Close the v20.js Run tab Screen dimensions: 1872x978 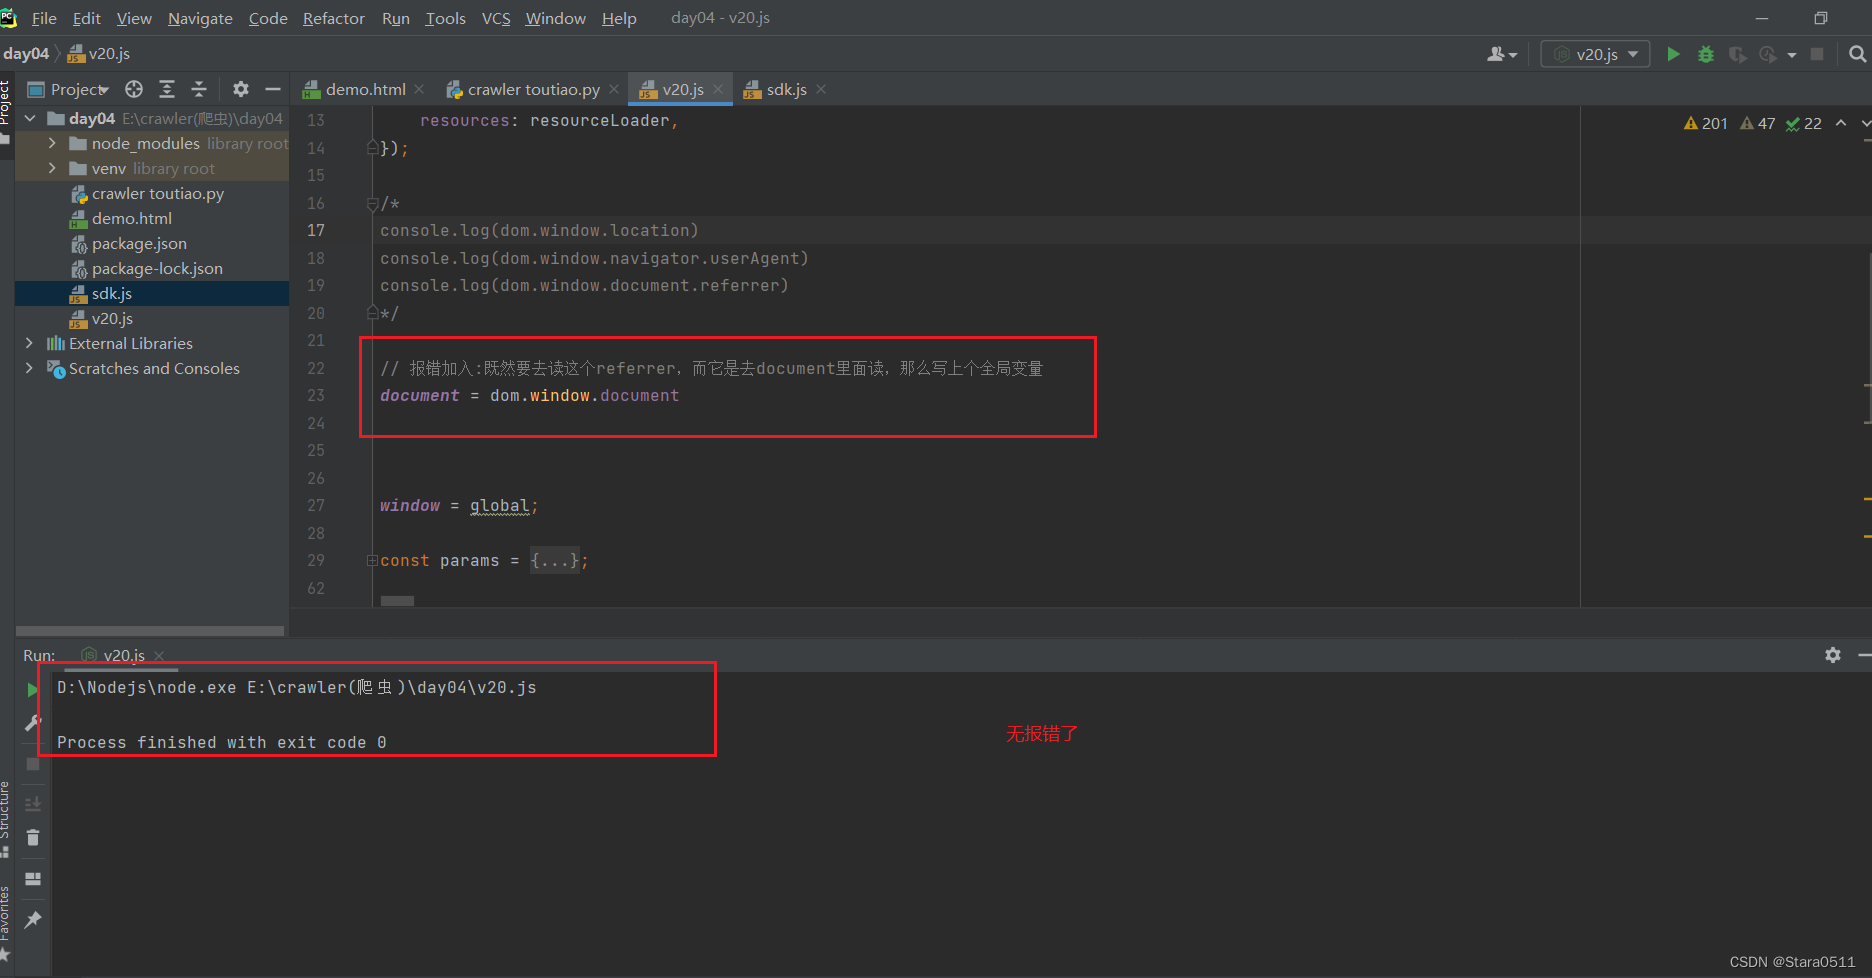point(159,656)
